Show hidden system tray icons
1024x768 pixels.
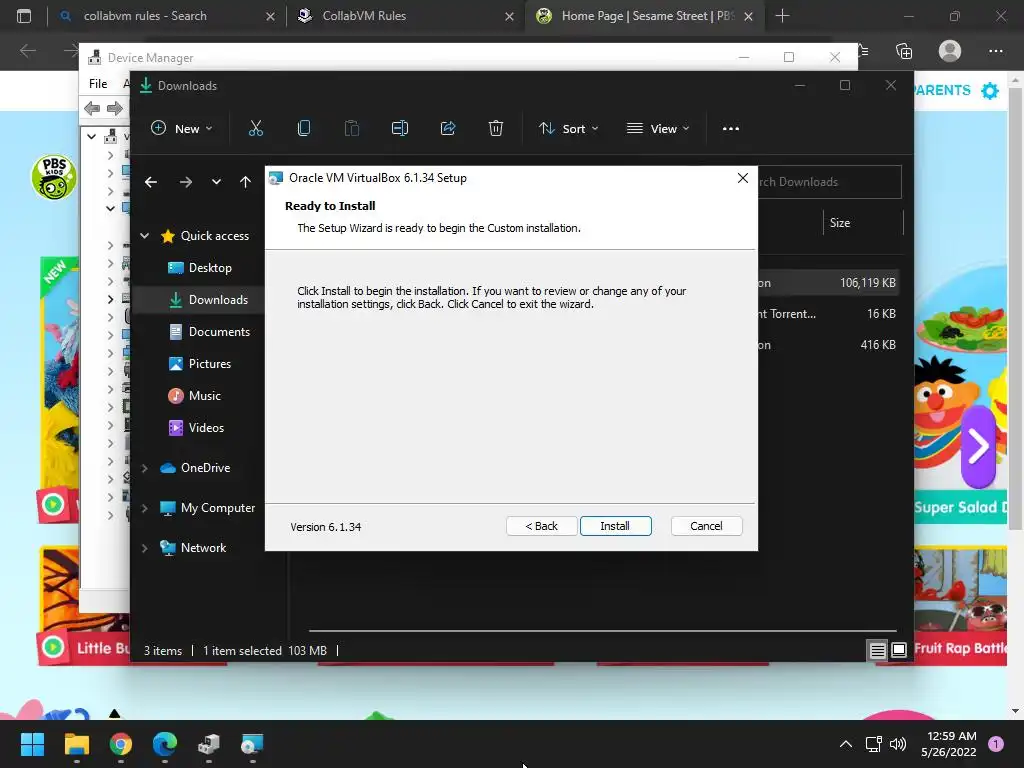846,744
